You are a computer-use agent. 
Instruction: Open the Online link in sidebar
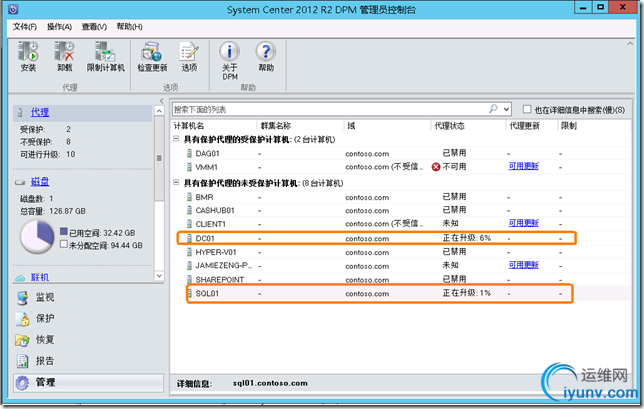[x=40, y=278]
